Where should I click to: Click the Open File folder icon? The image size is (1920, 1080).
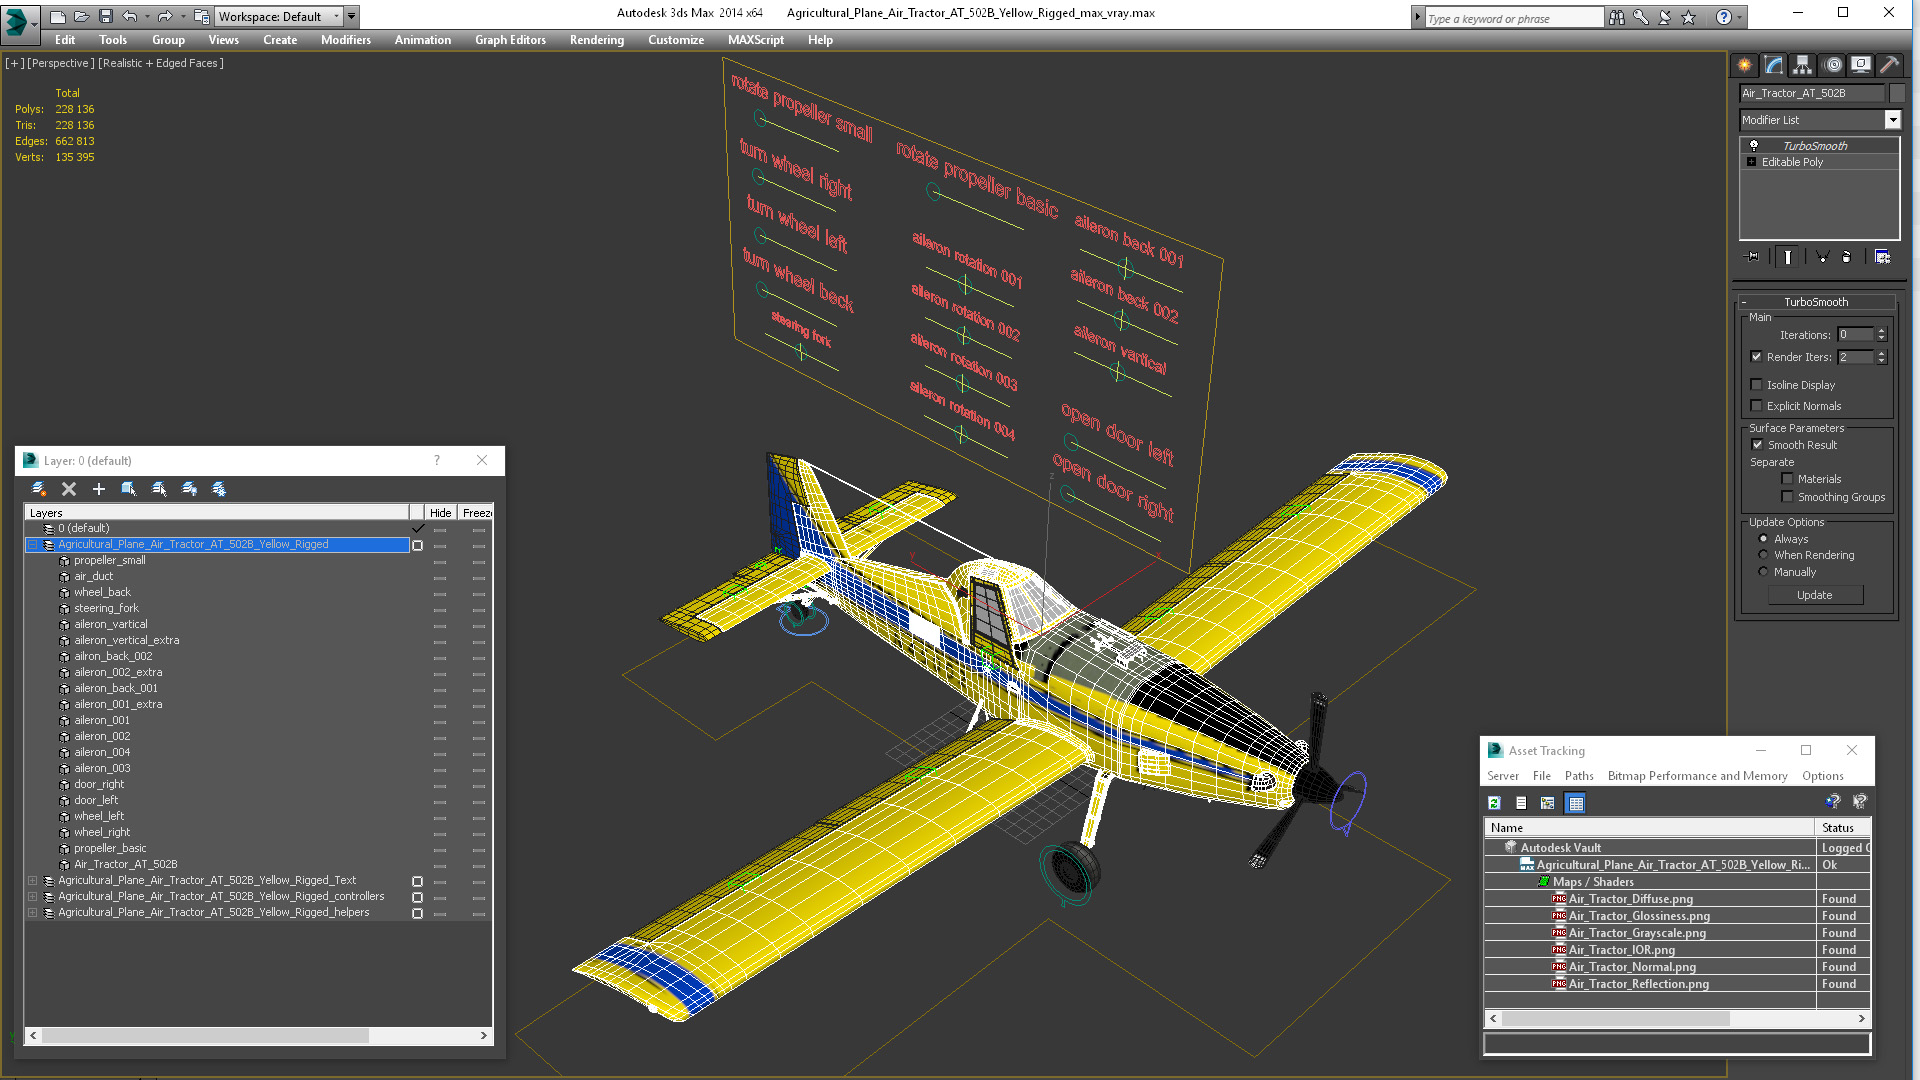81,16
